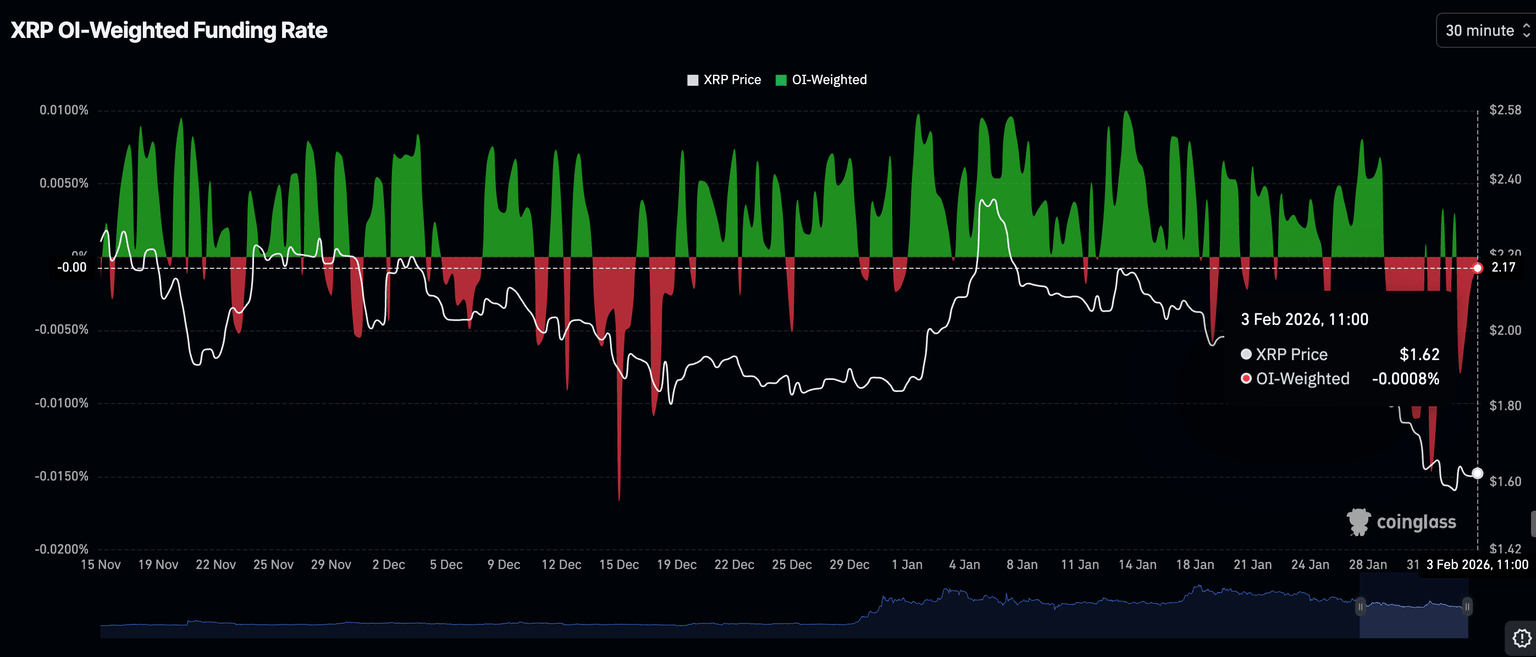This screenshot has height=657, width=1536.
Task: Toggle the OI-Weighted legend series
Action: pyautogui.click(x=821, y=80)
